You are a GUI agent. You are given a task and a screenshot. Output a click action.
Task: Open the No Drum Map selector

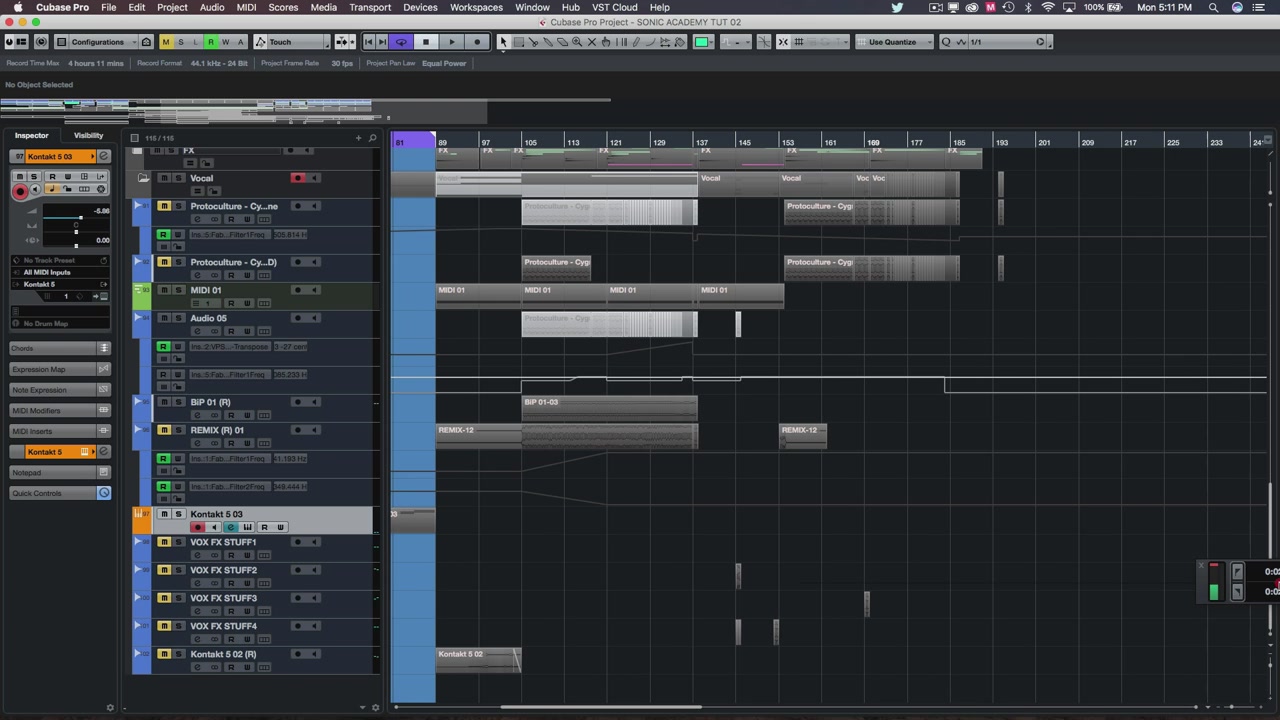coord(60,323)
